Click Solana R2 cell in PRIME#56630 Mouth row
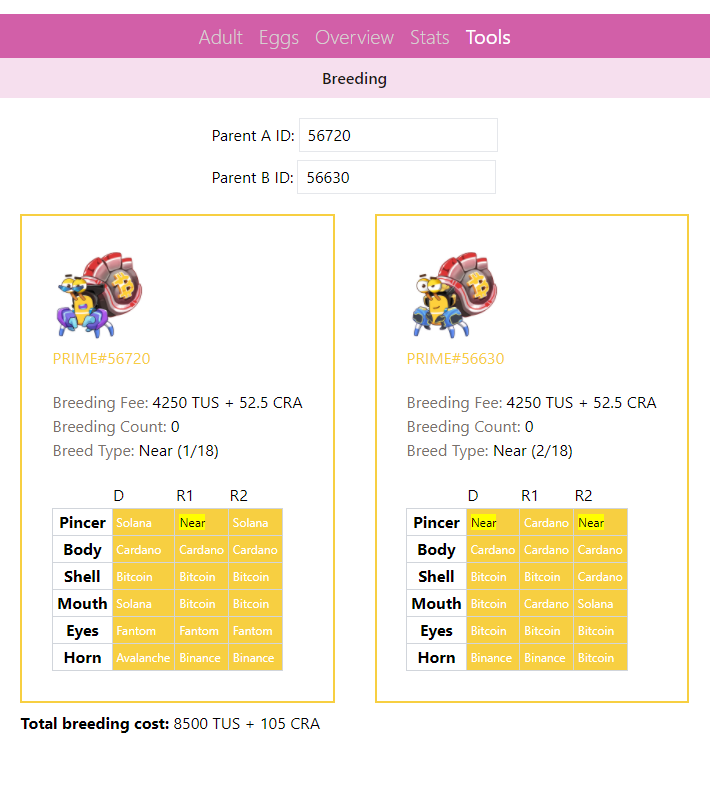The height and width of the screenshot is (785, 710). pos(600,603)
